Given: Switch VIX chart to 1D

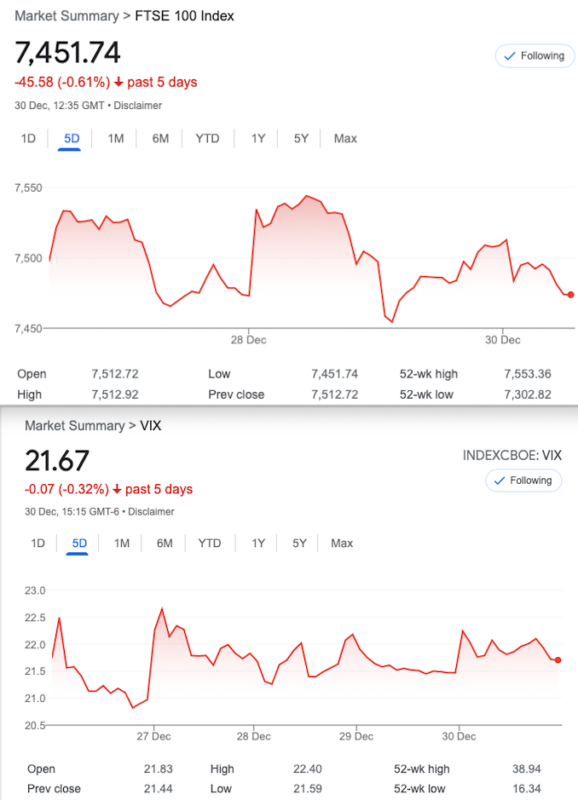Looking at the screenshot, I should coord(38,543).
